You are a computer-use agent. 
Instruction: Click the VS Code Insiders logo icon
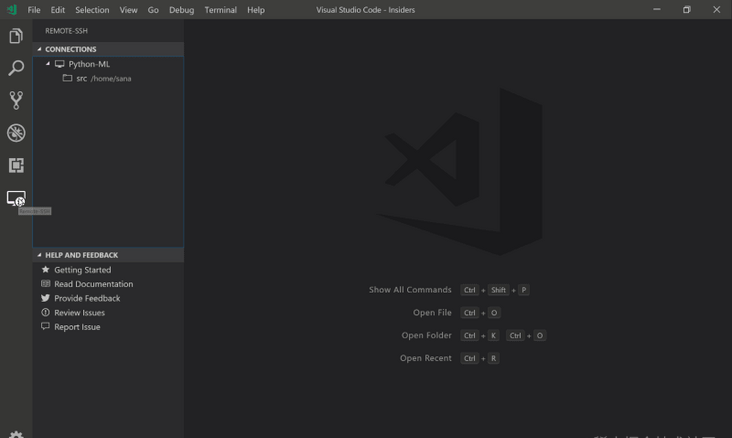point(12,9)
